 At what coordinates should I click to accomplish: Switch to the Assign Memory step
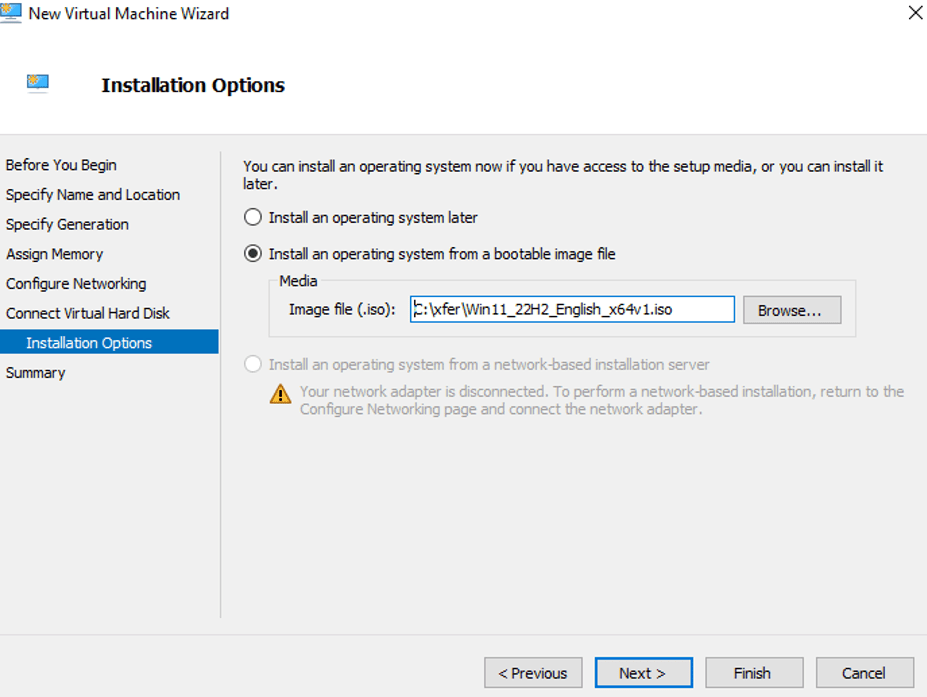(54, 254)
